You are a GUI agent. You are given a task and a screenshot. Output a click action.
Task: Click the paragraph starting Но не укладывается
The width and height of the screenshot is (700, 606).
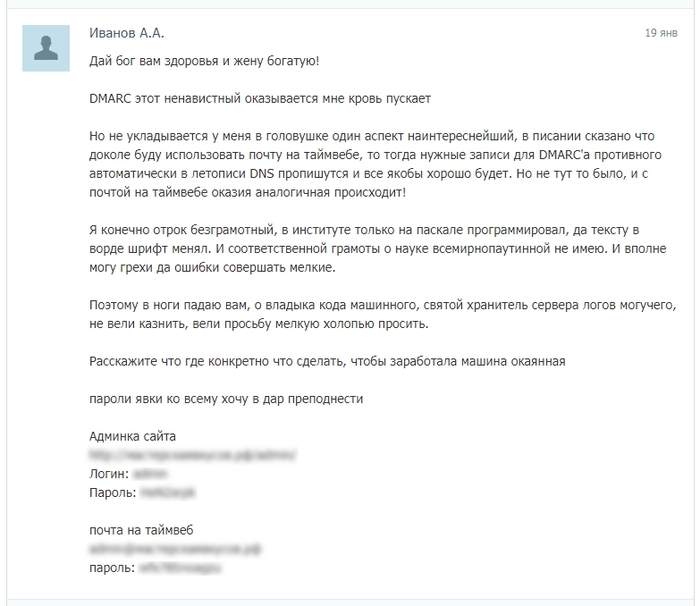point(380,164)
